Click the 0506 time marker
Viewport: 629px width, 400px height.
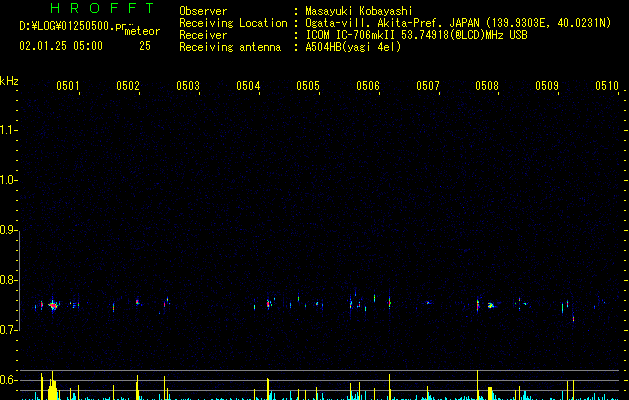368,85
